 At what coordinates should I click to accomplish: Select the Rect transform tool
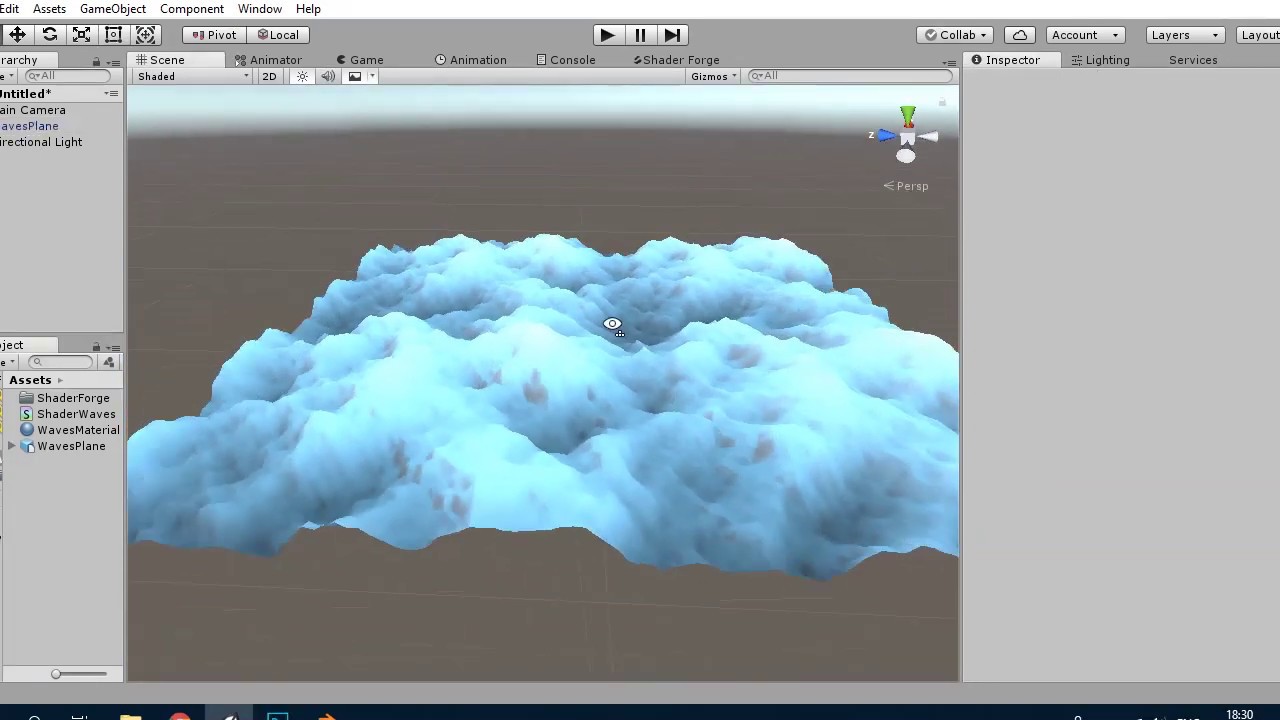(113, 35)
